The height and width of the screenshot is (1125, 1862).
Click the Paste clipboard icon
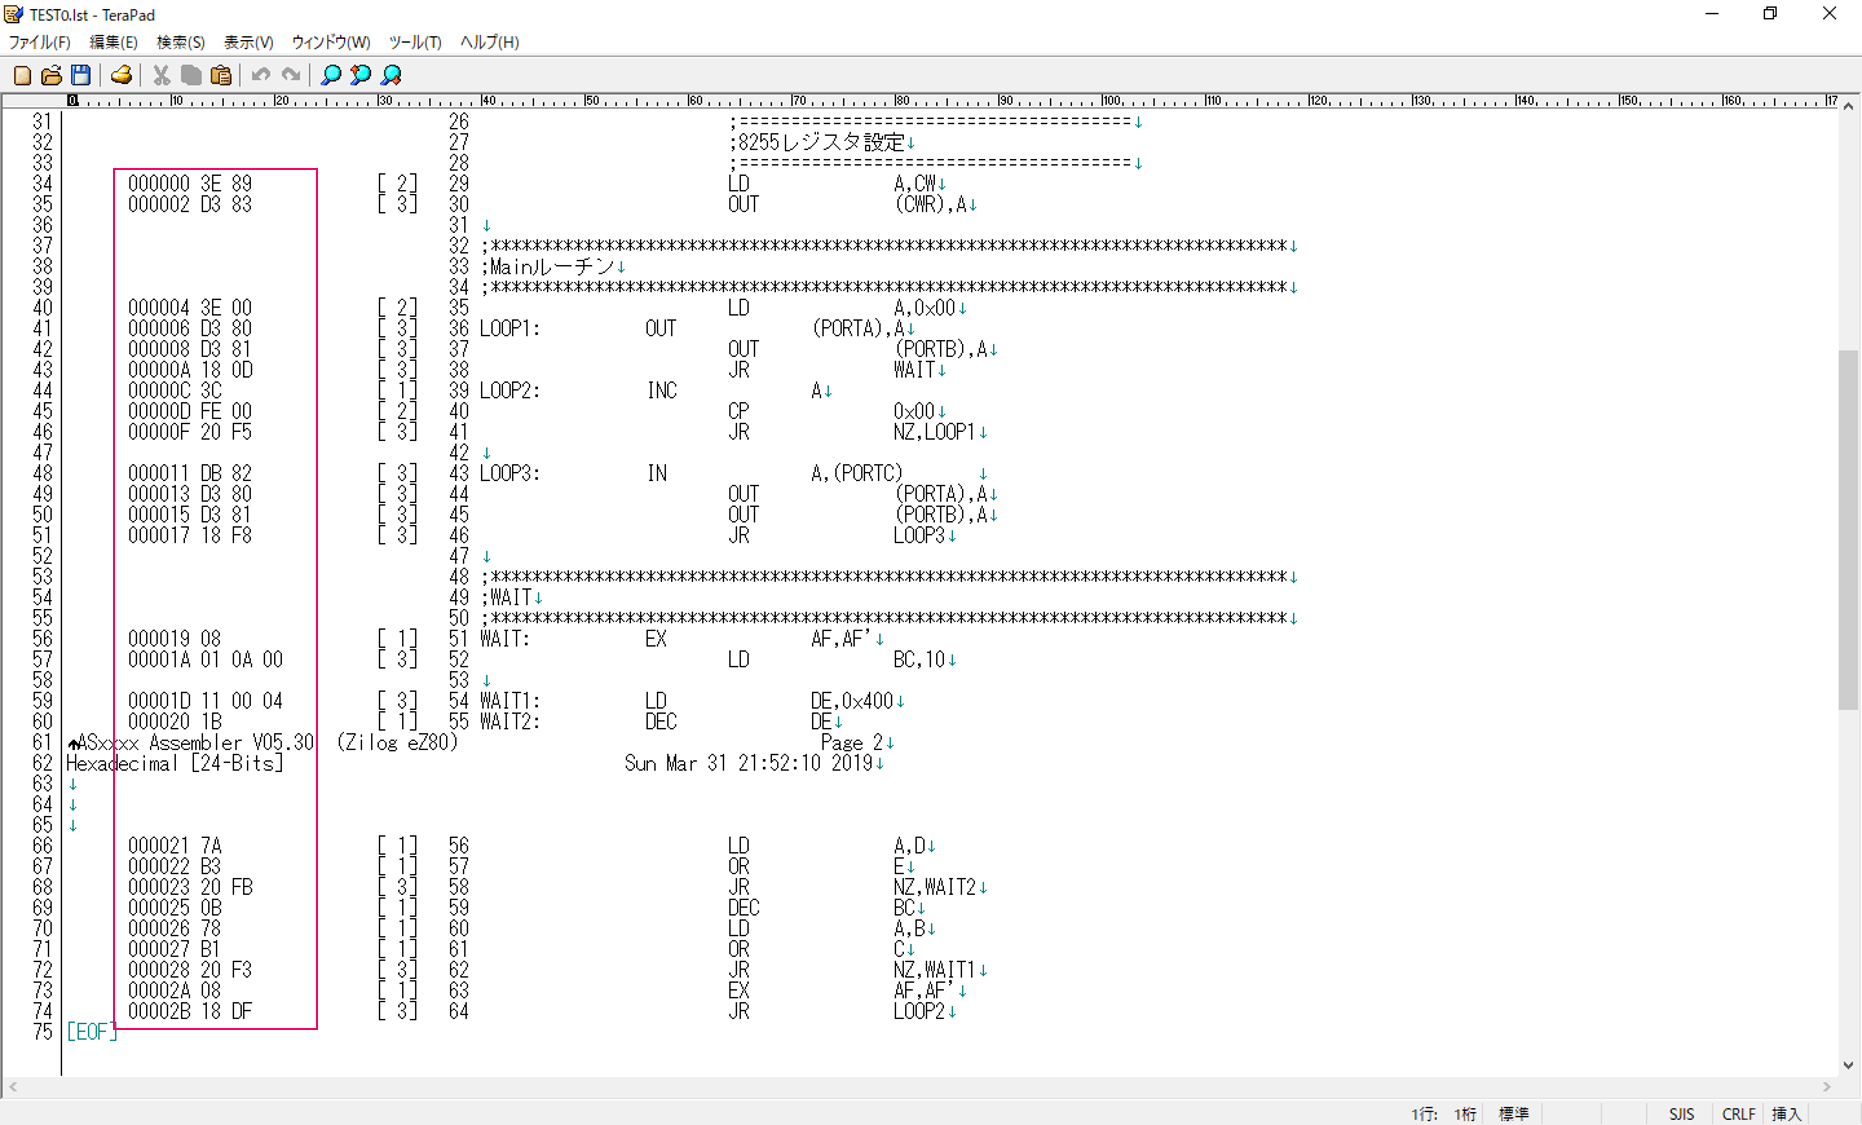pos(221,75)
